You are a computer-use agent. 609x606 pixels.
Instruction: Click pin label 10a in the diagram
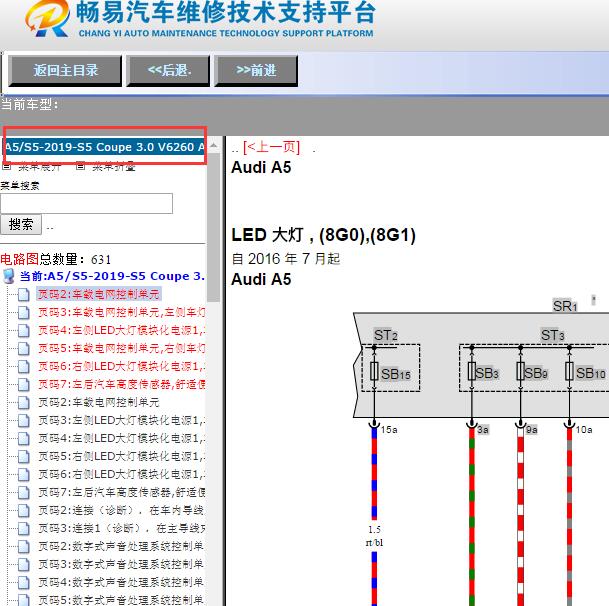click(584, 430)
